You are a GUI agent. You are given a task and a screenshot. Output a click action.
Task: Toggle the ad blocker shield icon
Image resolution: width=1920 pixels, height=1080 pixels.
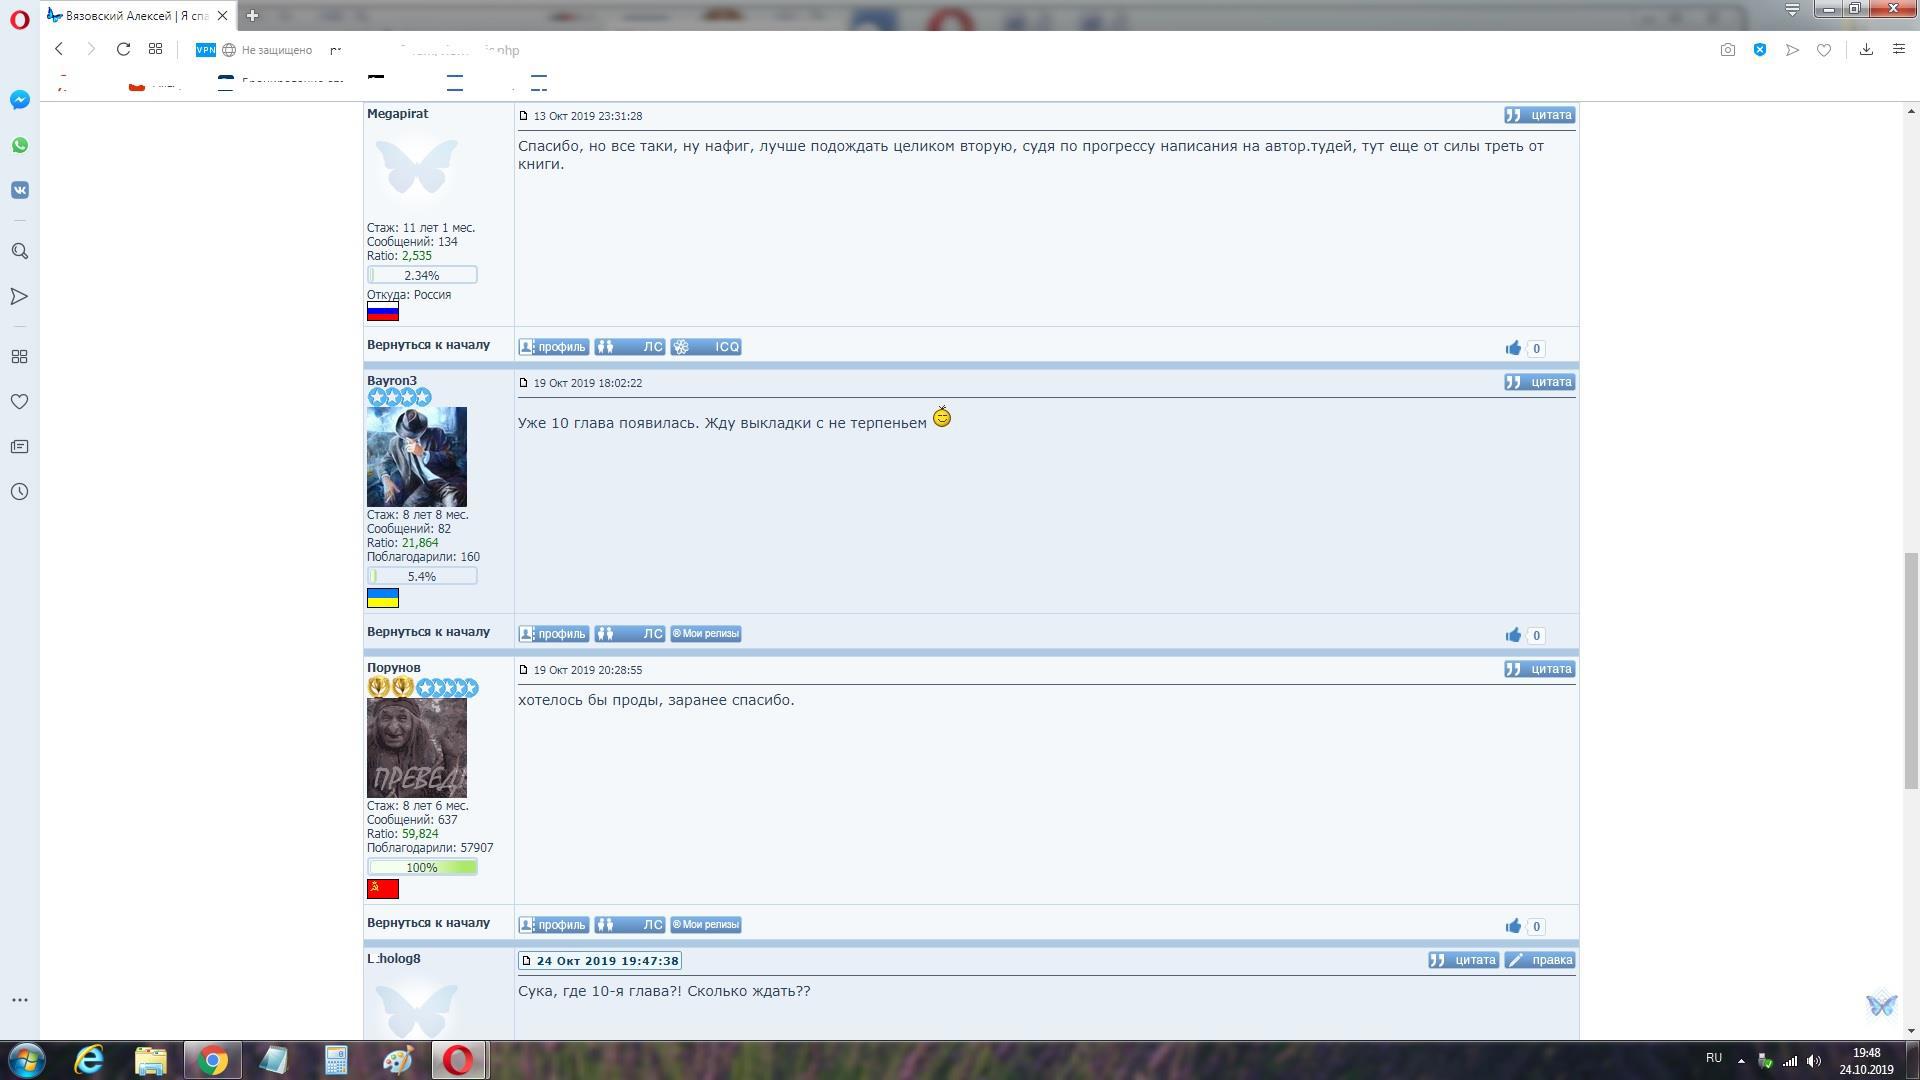[1760, 50]
